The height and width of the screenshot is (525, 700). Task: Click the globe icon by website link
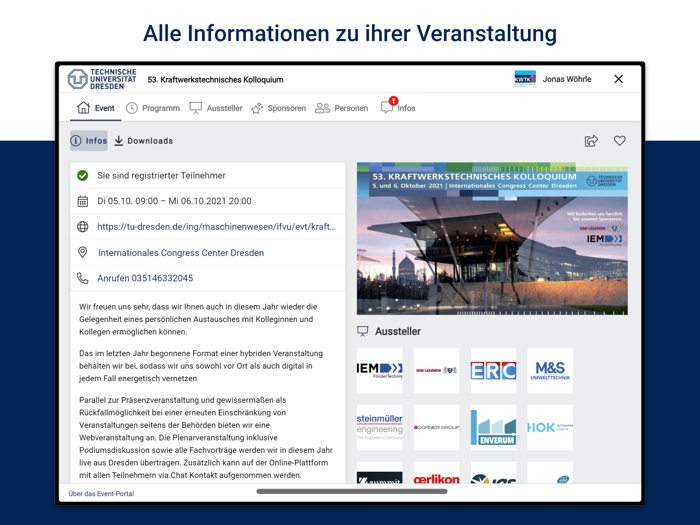[83, 227]
